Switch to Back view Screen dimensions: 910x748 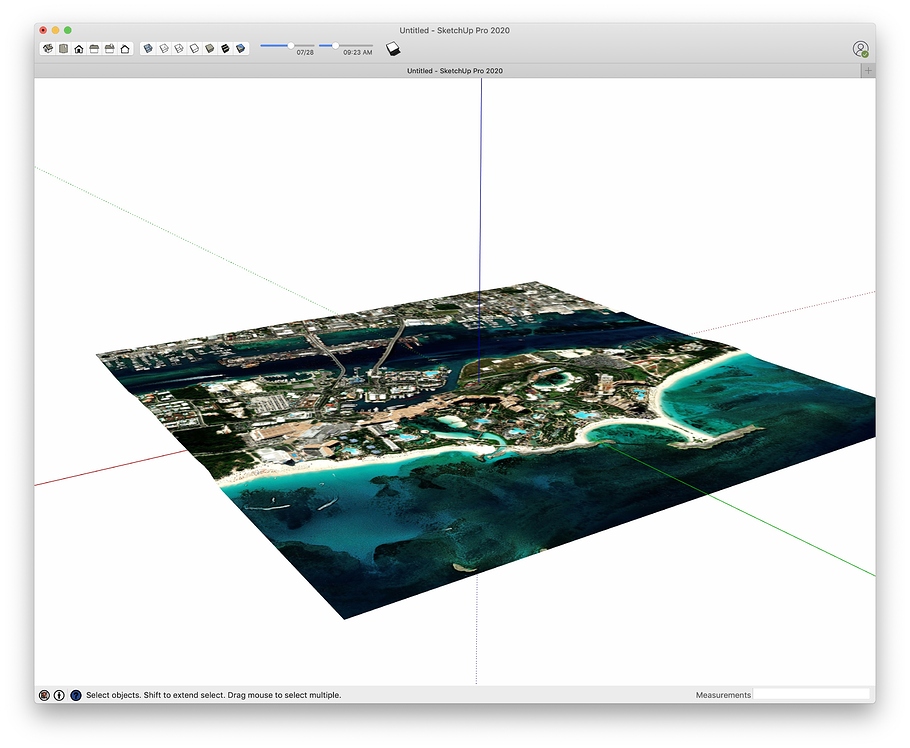pyautogui.click(x=110, y=47)
